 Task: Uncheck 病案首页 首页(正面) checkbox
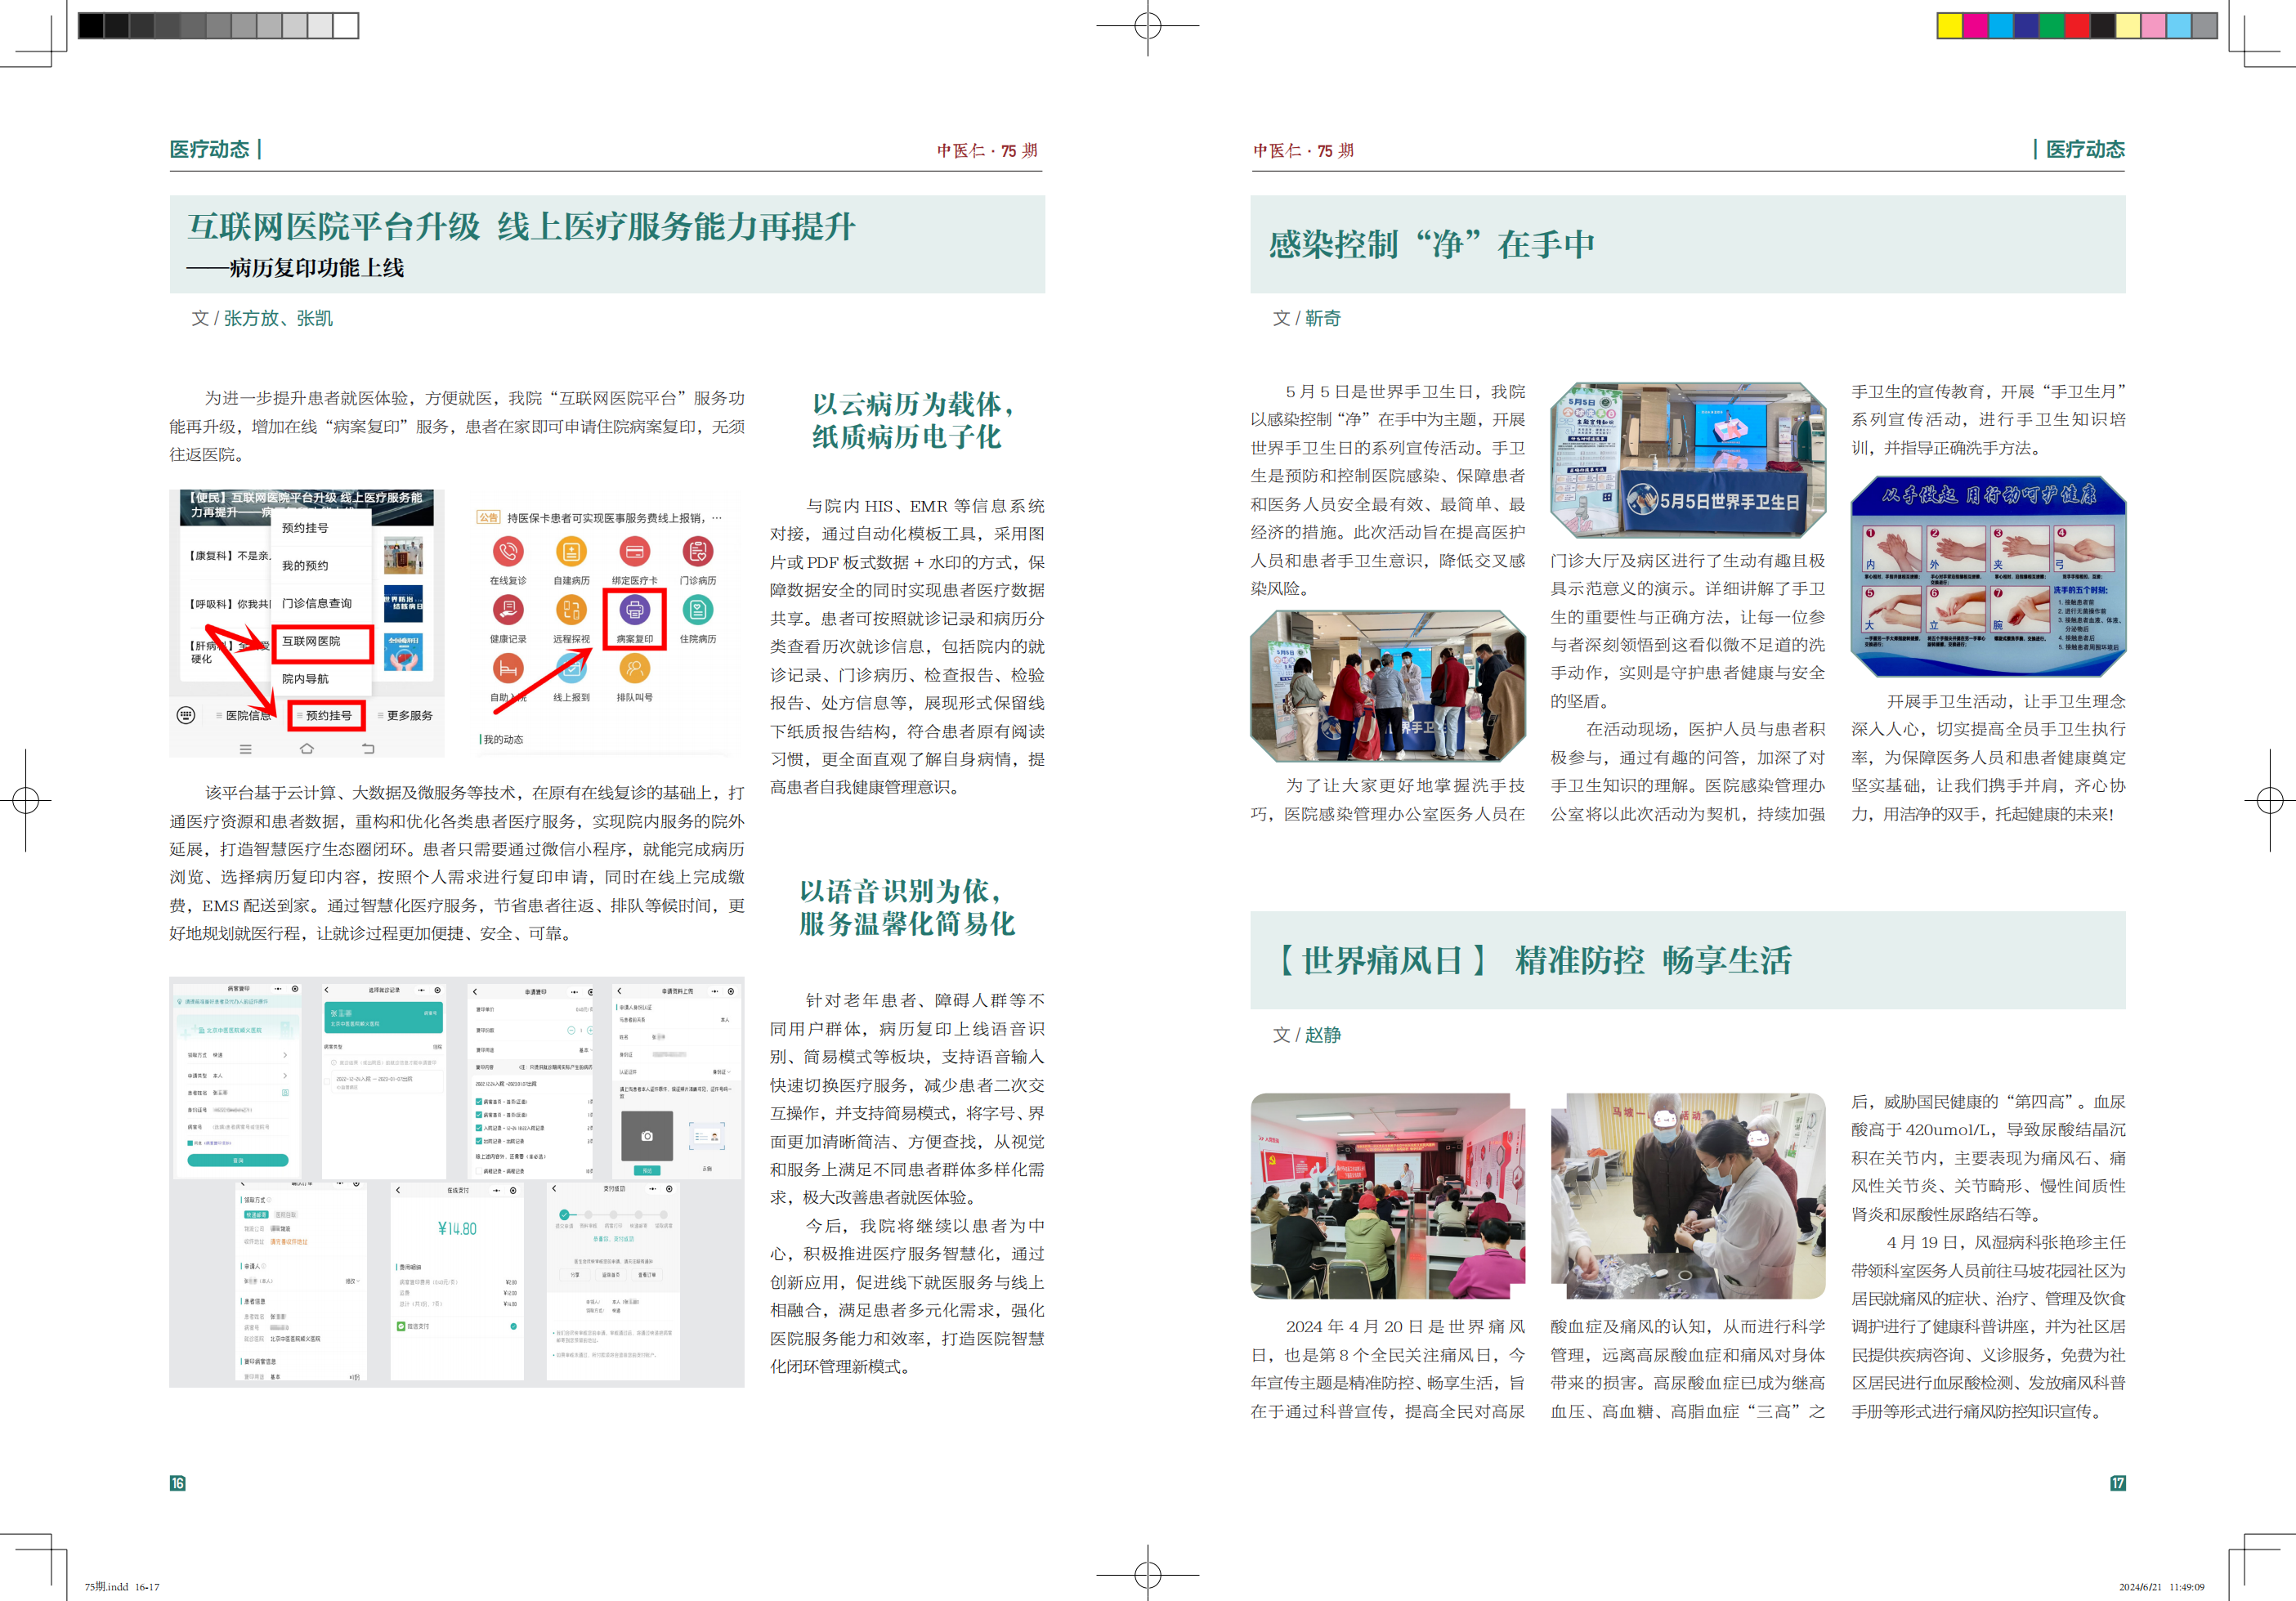[479, 1102]
